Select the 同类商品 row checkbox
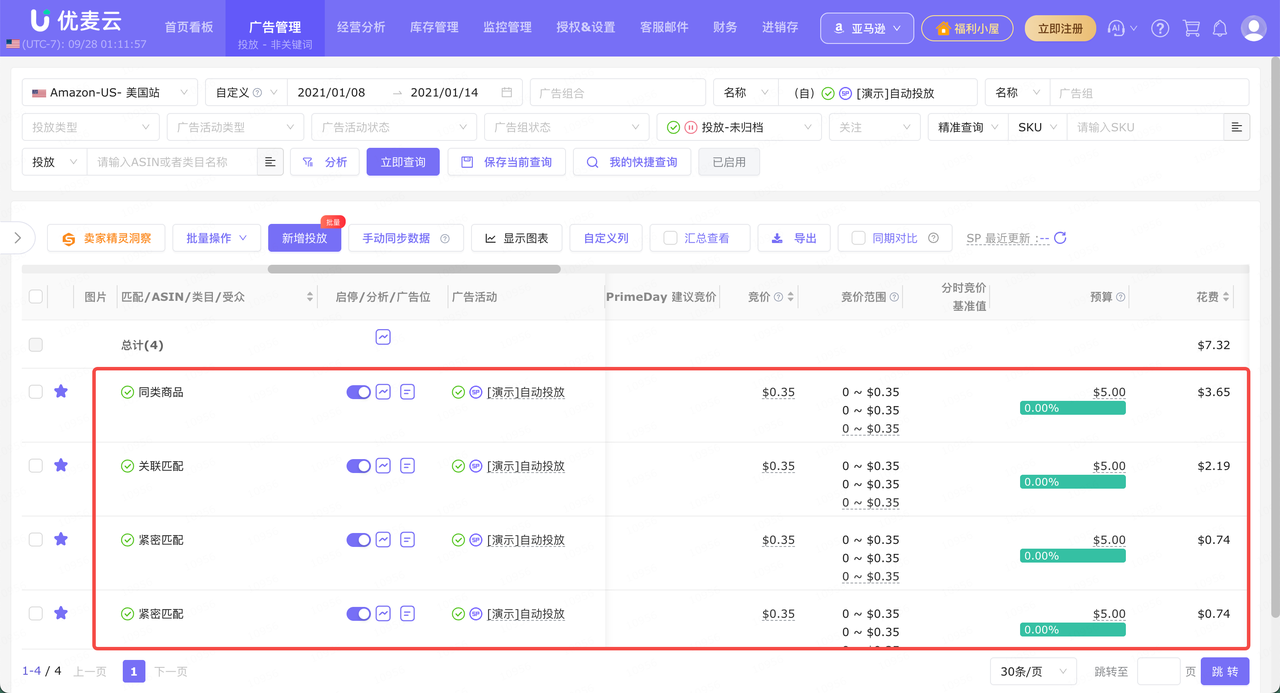The image size is (1280, 693). click(36, 392)
